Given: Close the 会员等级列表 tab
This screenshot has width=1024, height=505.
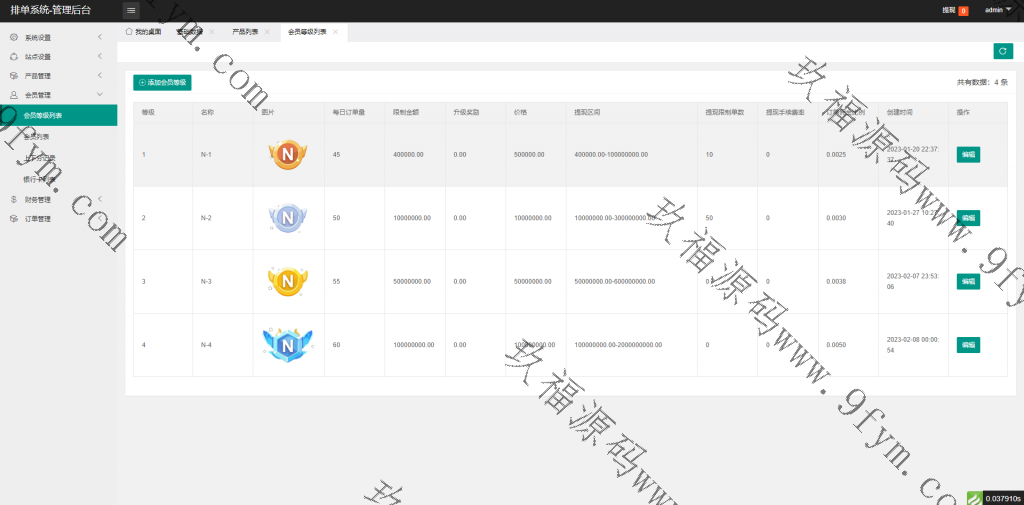Looking at the screenshot, I should click(335, 32).
